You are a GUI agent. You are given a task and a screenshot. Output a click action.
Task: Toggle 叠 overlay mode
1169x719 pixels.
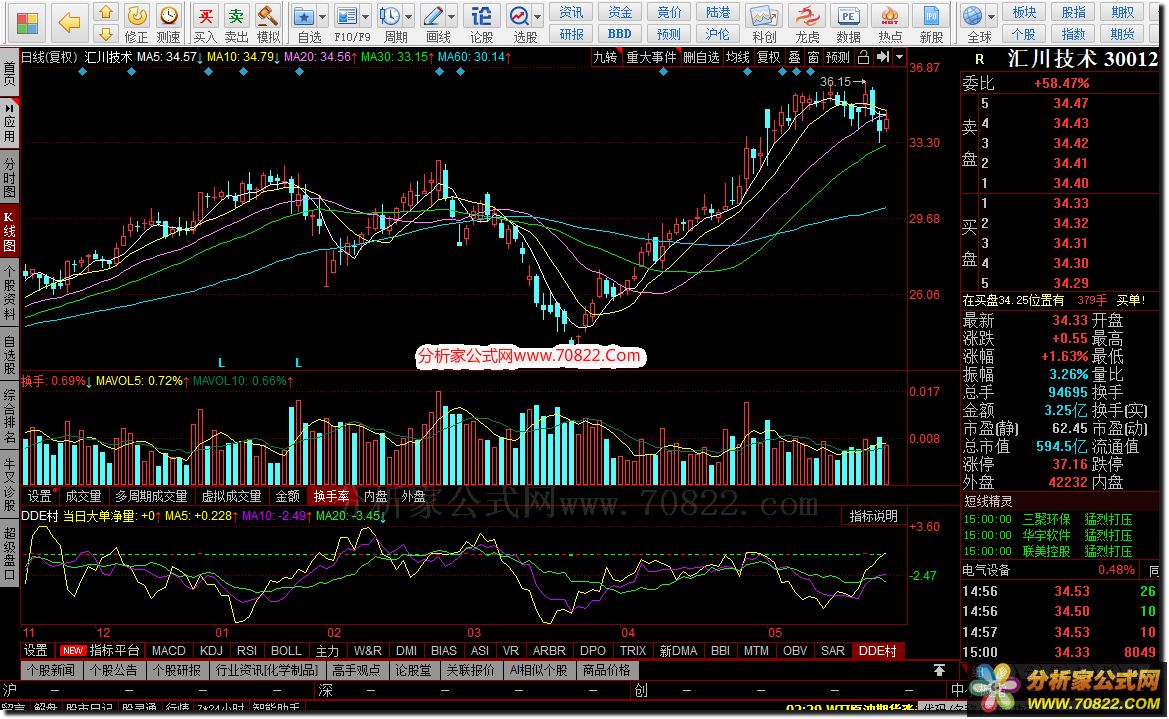point(795,57)
